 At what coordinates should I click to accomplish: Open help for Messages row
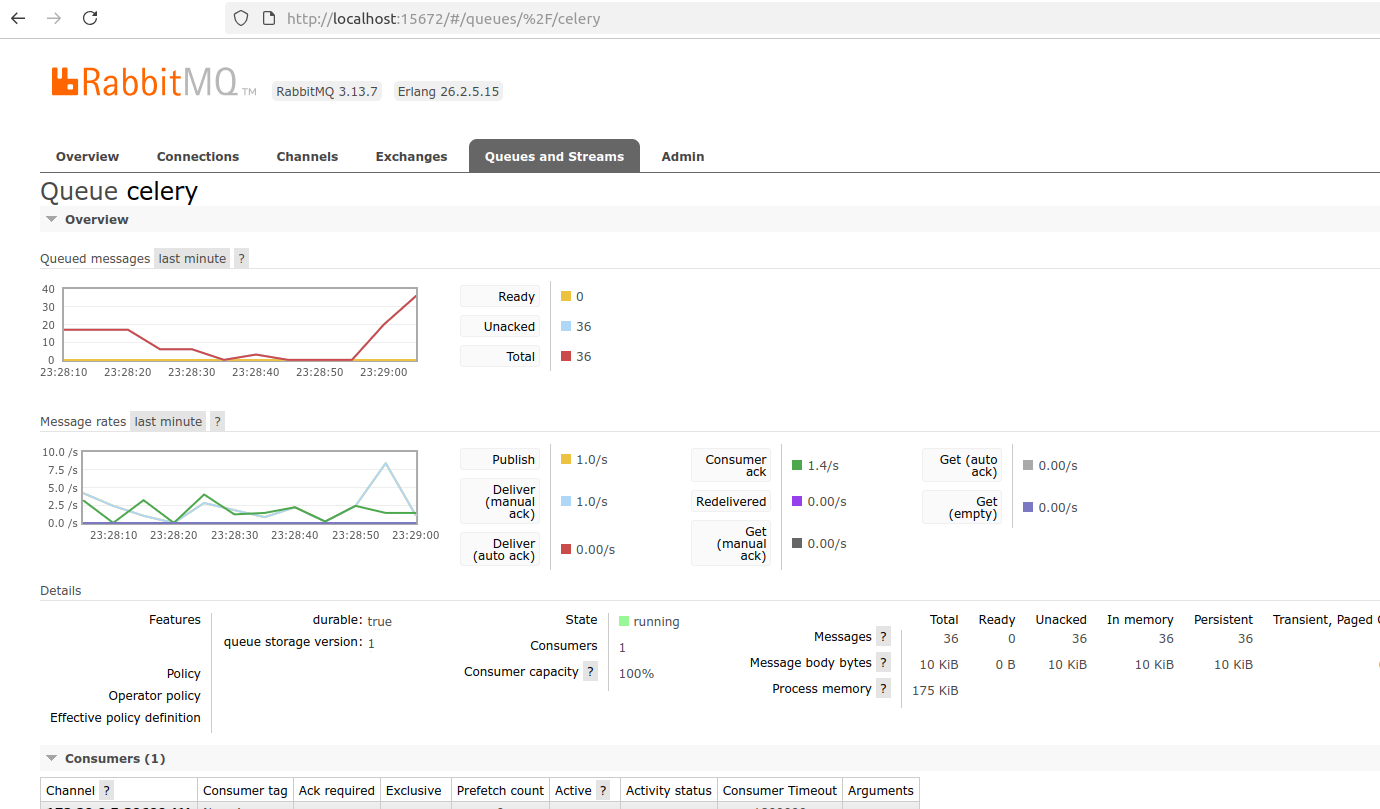pyautogui.click(x=883, y=636)
